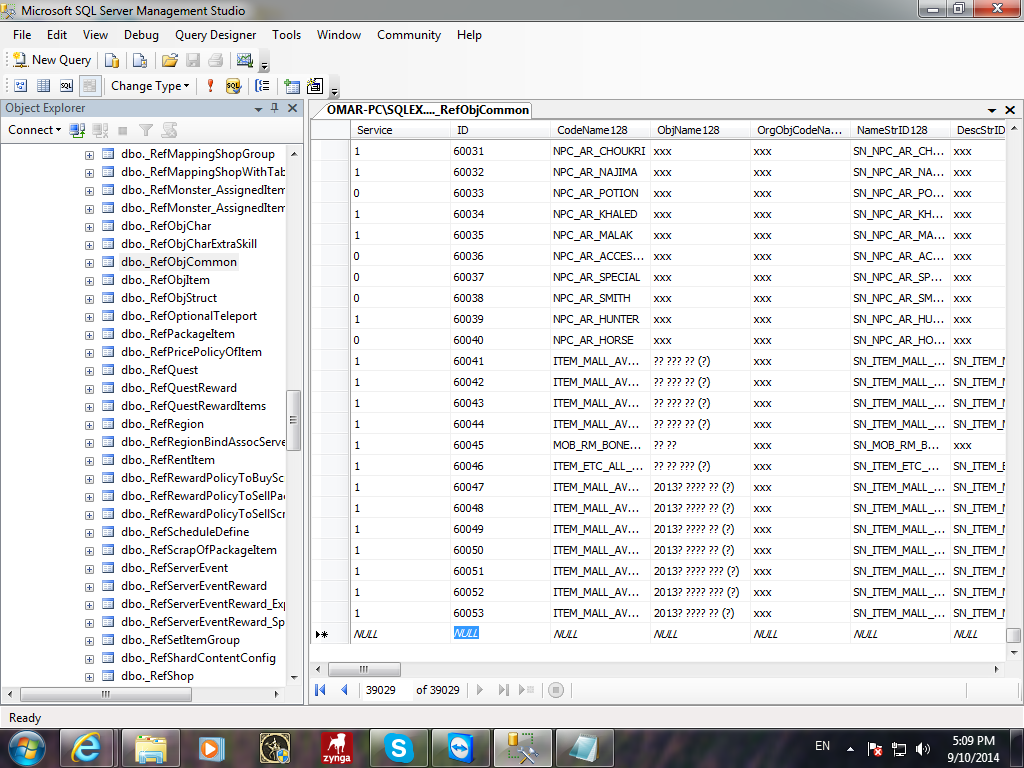Click the NPC_AR_CHOUKRI cell
Screen dimensions: 1024x768
tap(600, 151)
